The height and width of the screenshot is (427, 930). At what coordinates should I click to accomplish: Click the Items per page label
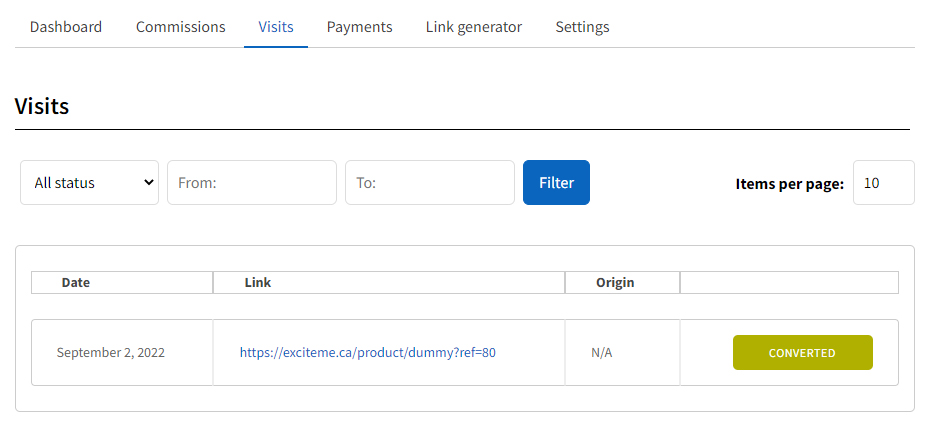(x=789, y=184)
